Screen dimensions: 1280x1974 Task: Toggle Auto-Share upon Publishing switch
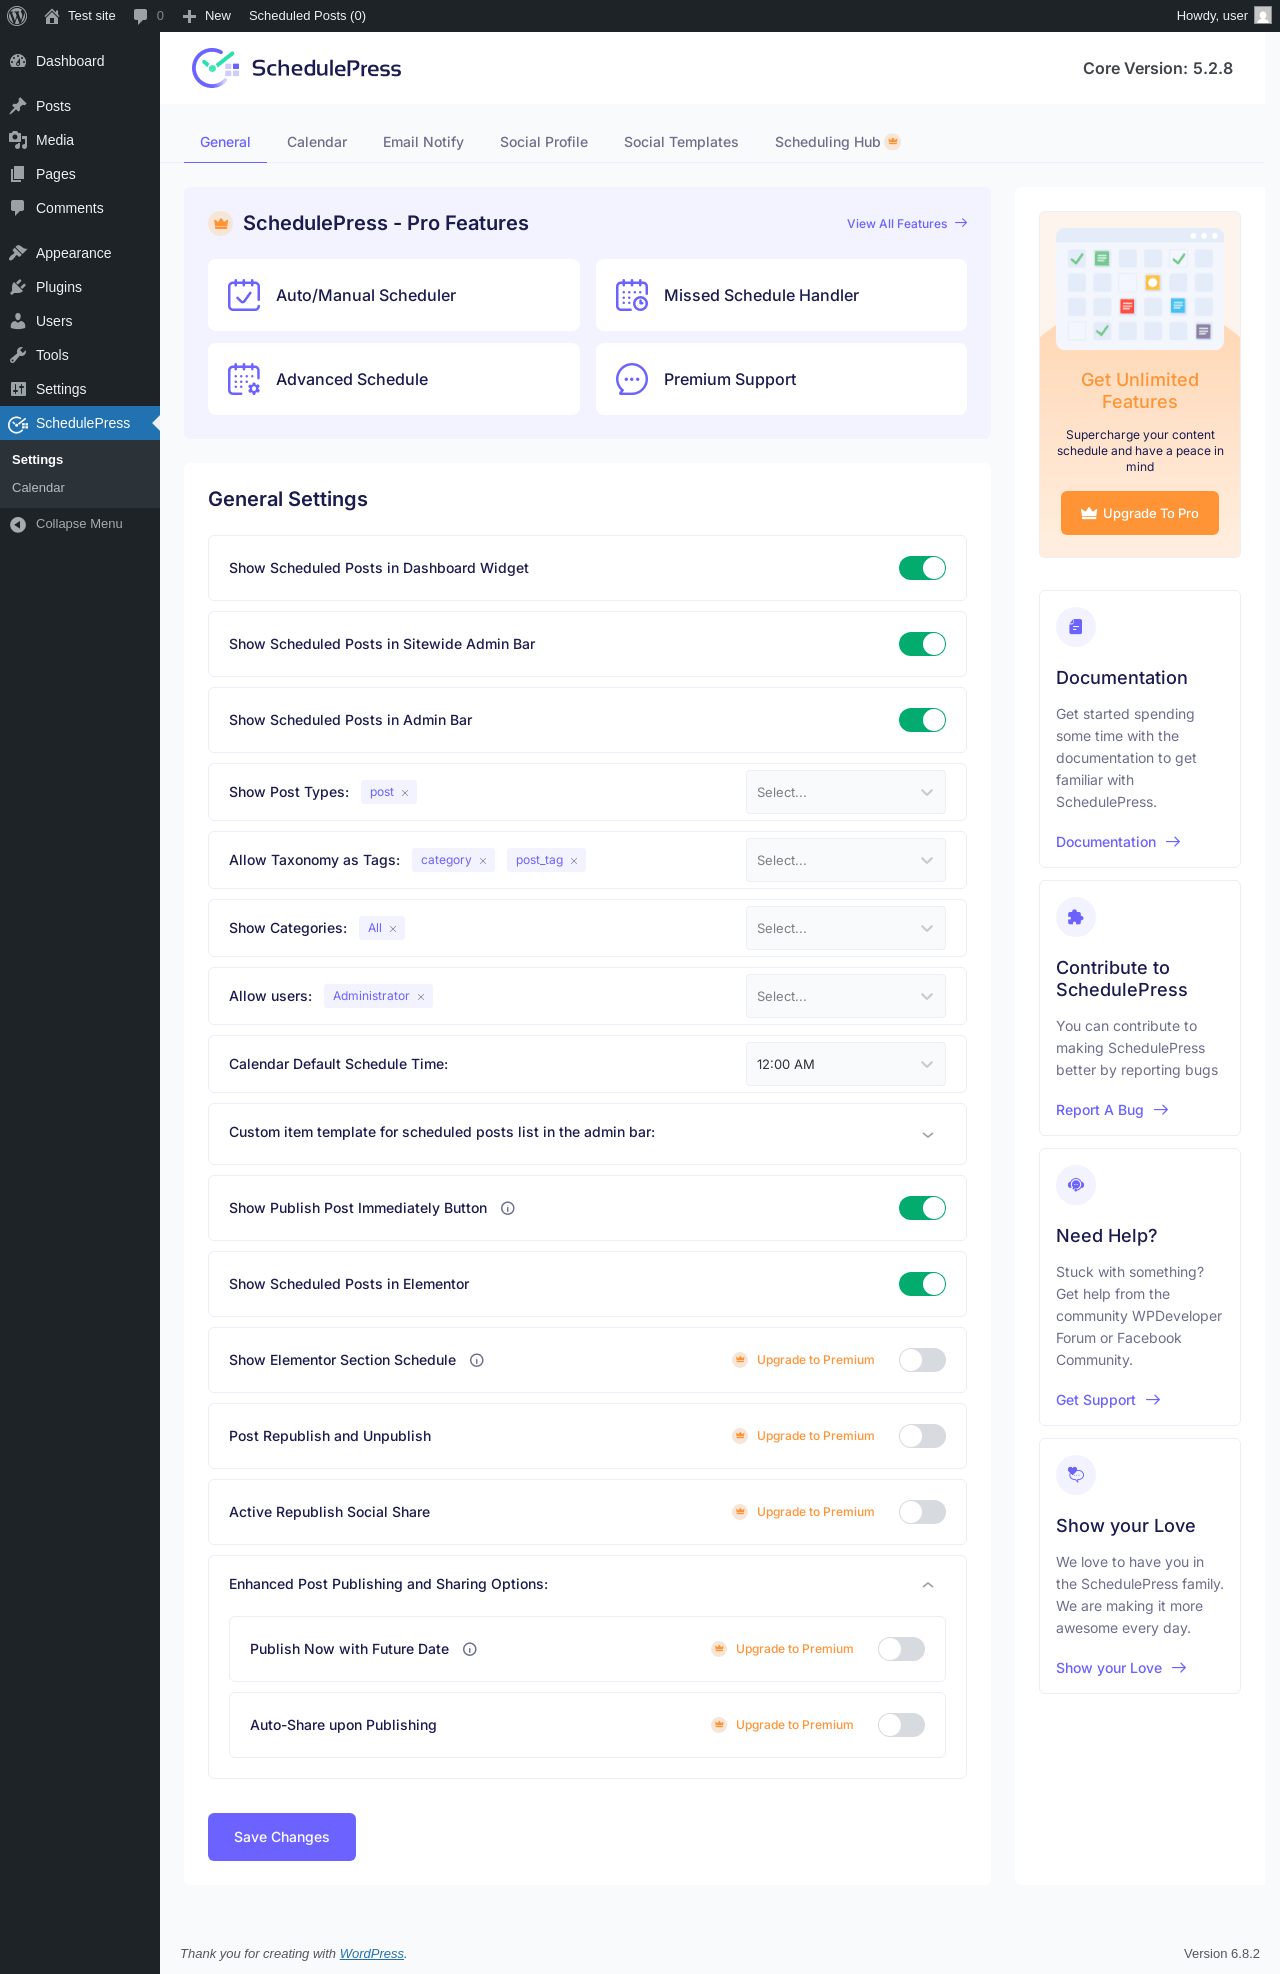pyautogui.click(x=901, y=1725)
